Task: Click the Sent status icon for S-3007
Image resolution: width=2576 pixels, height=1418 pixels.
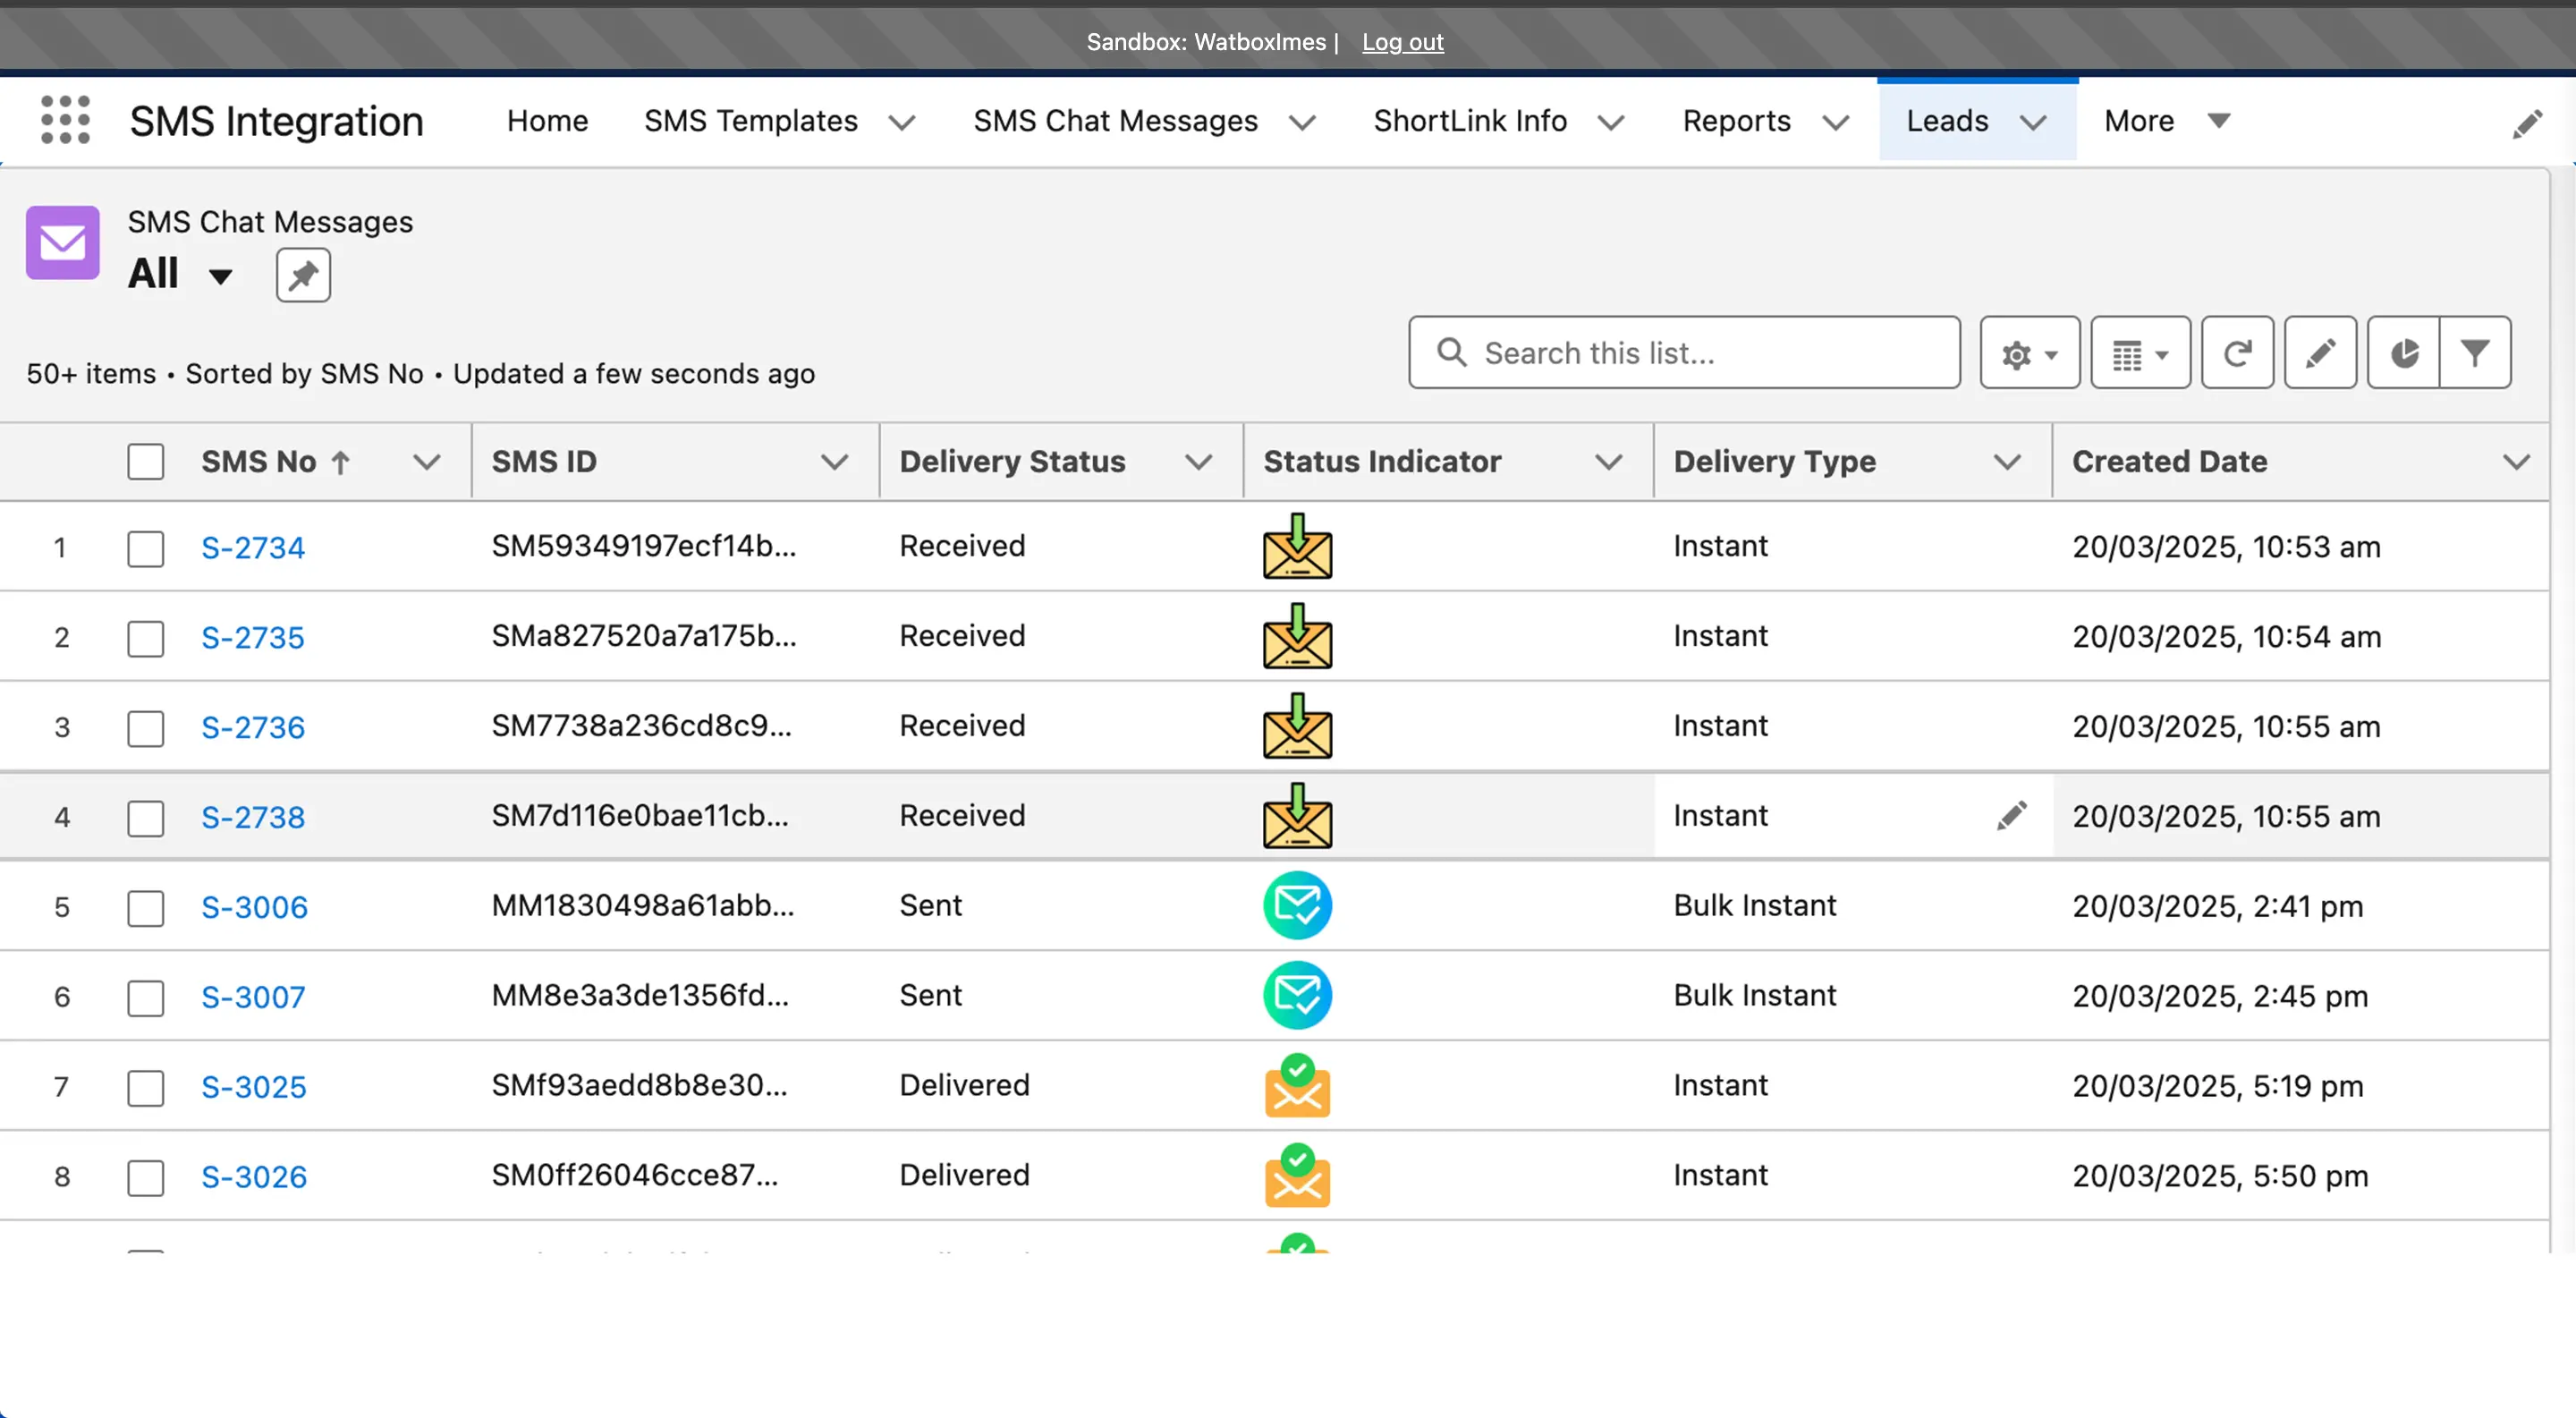Action: point(1297,996)
